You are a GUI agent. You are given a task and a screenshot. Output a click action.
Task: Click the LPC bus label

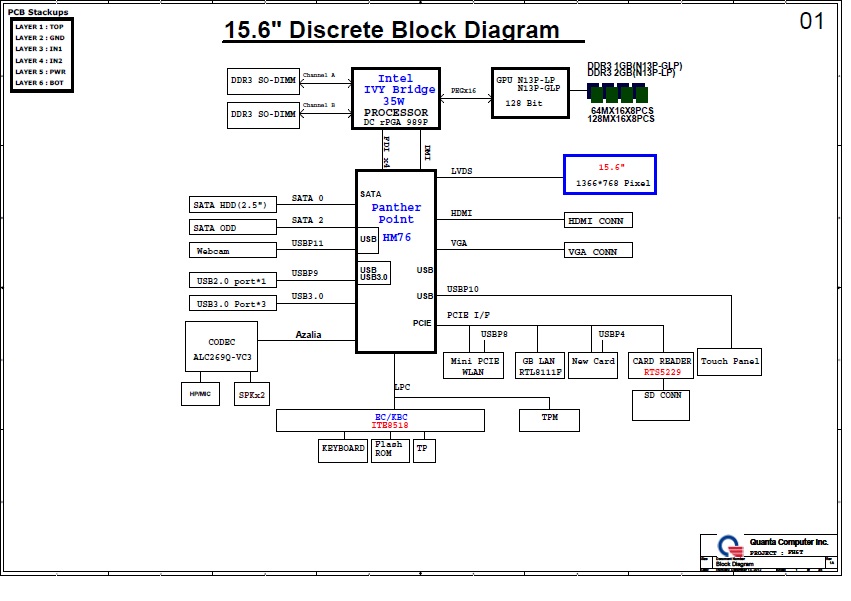point(402,387)
